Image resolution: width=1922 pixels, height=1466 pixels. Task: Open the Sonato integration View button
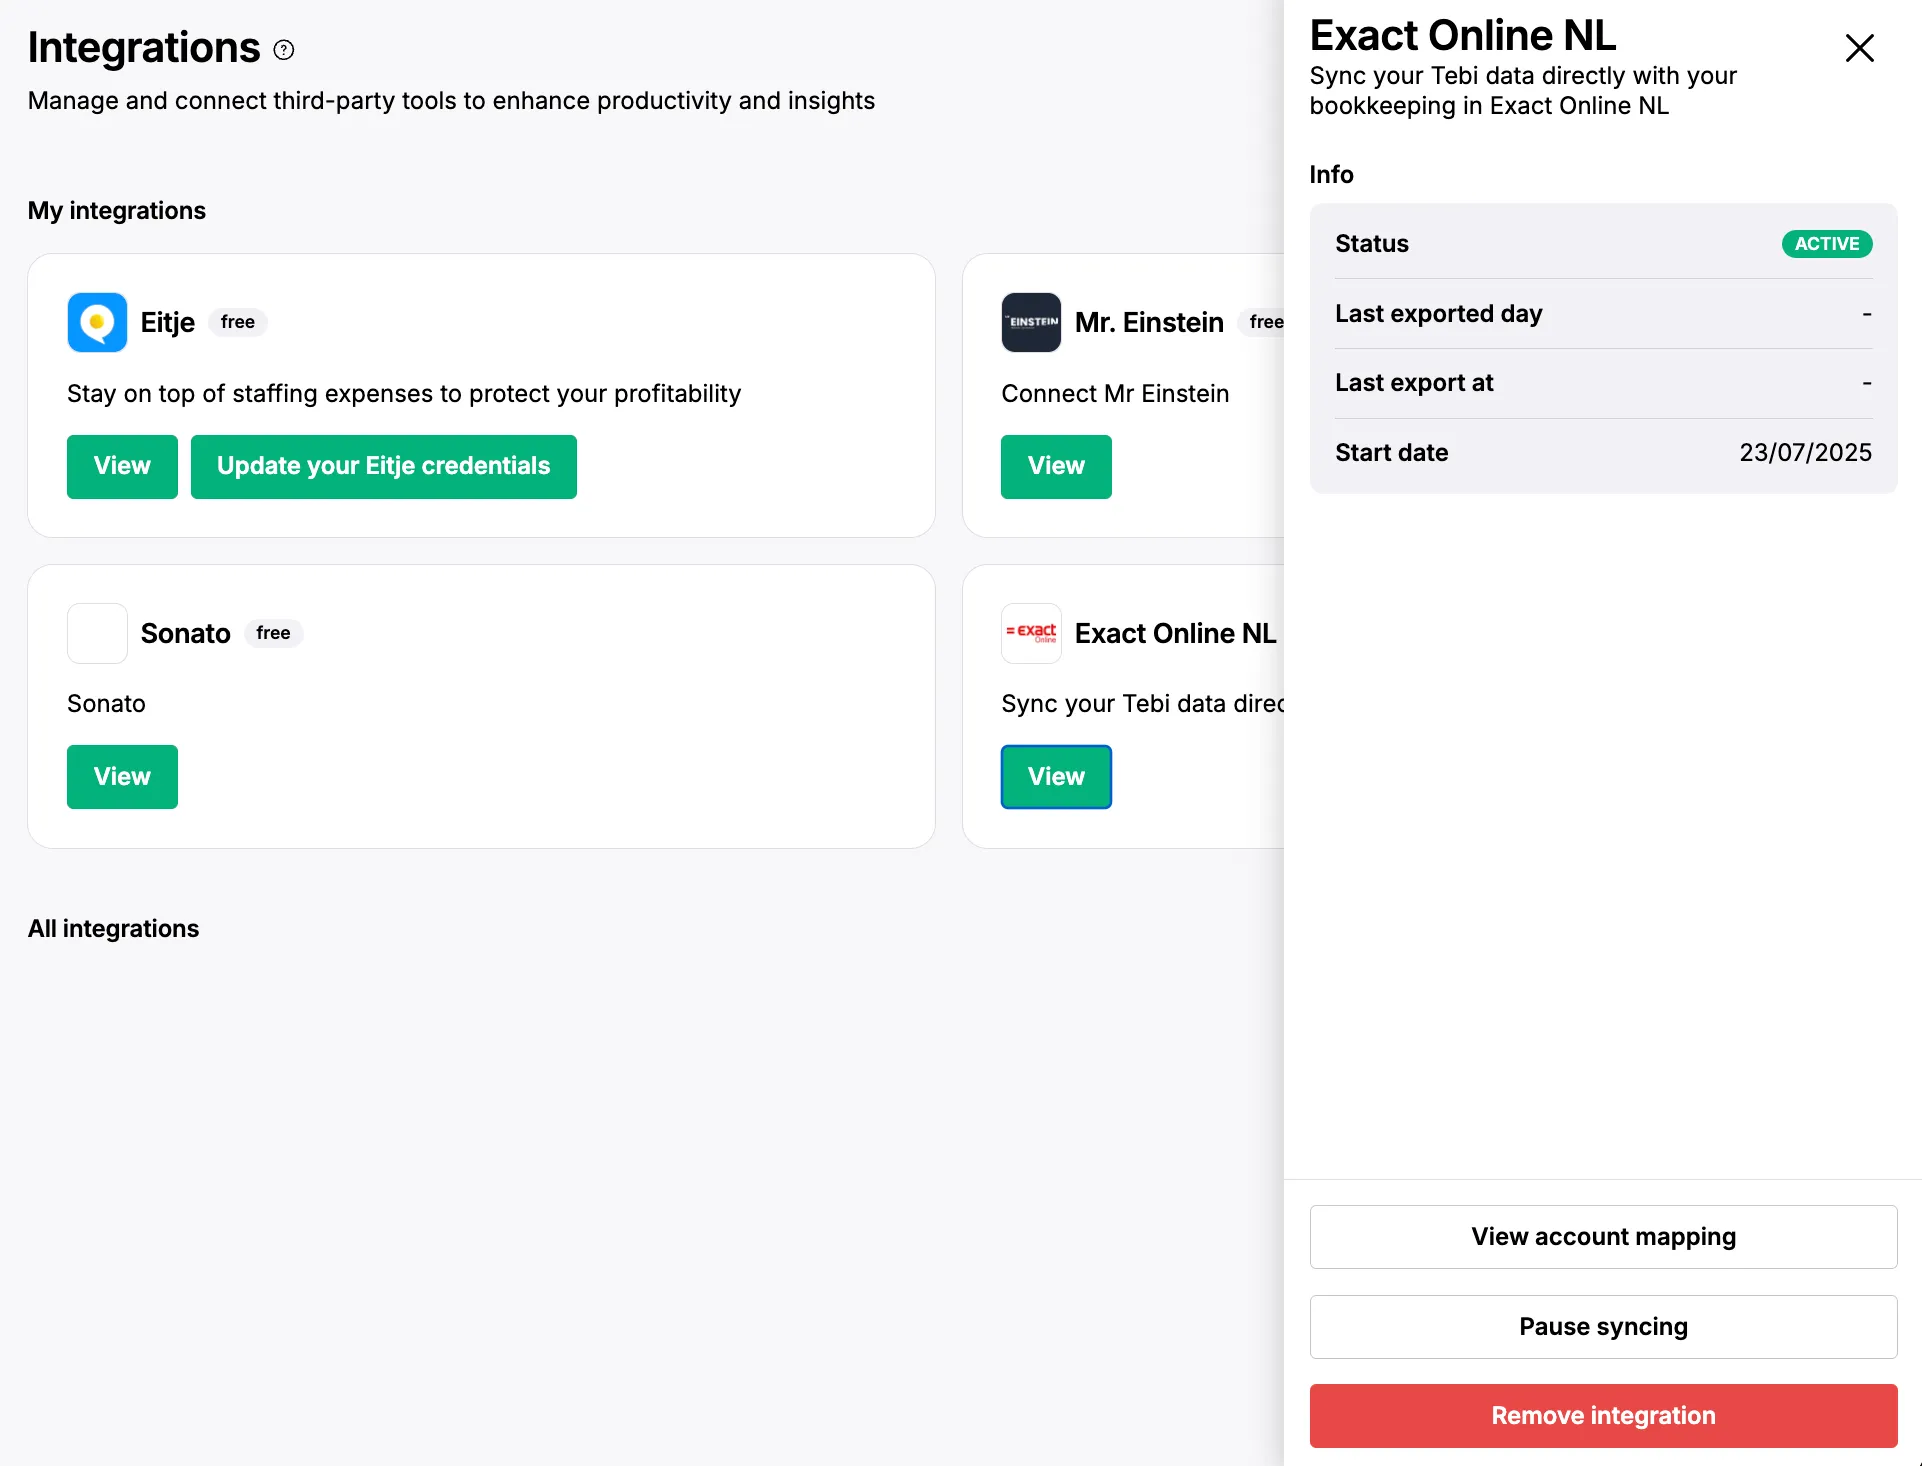pyautogui.click(x=122, y=777)
